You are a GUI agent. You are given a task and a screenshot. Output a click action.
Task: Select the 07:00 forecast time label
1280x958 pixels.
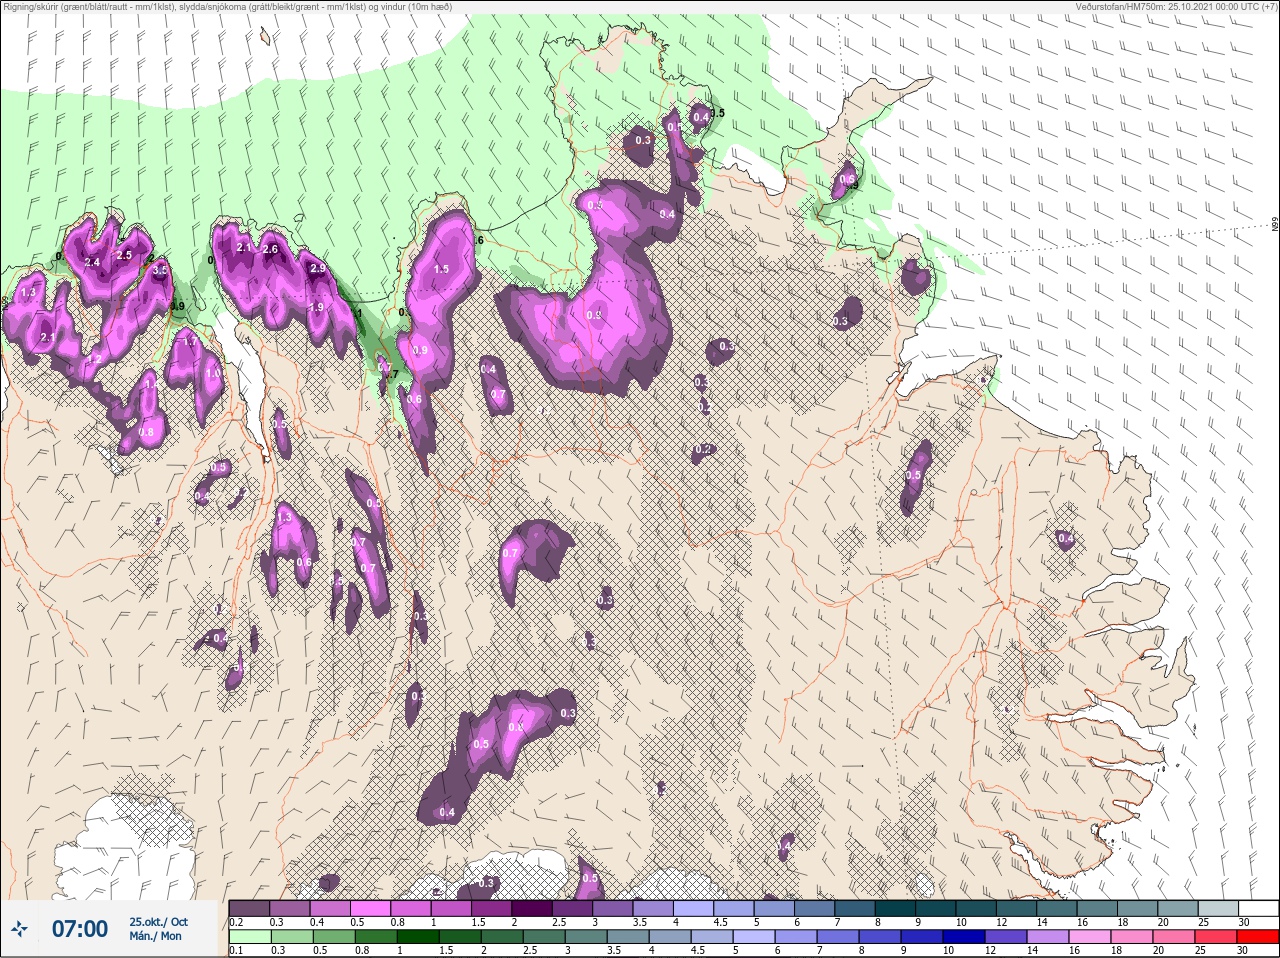click(x=80, y=929)
